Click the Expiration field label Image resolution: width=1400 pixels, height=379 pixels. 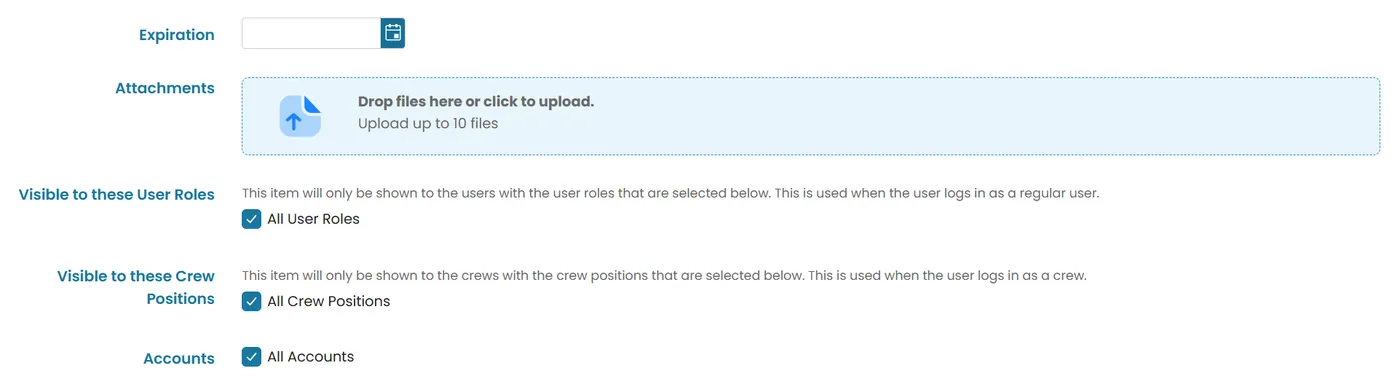pos(177,35)
